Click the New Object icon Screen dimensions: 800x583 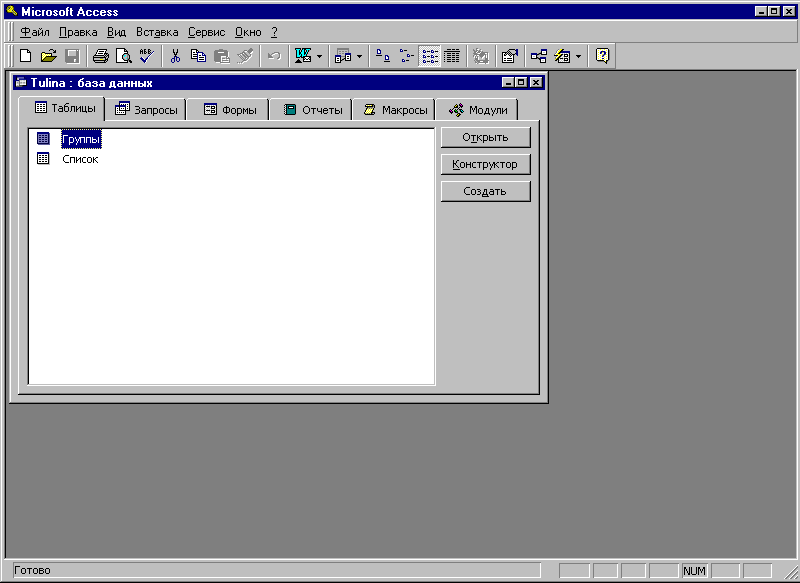(562, 56)
